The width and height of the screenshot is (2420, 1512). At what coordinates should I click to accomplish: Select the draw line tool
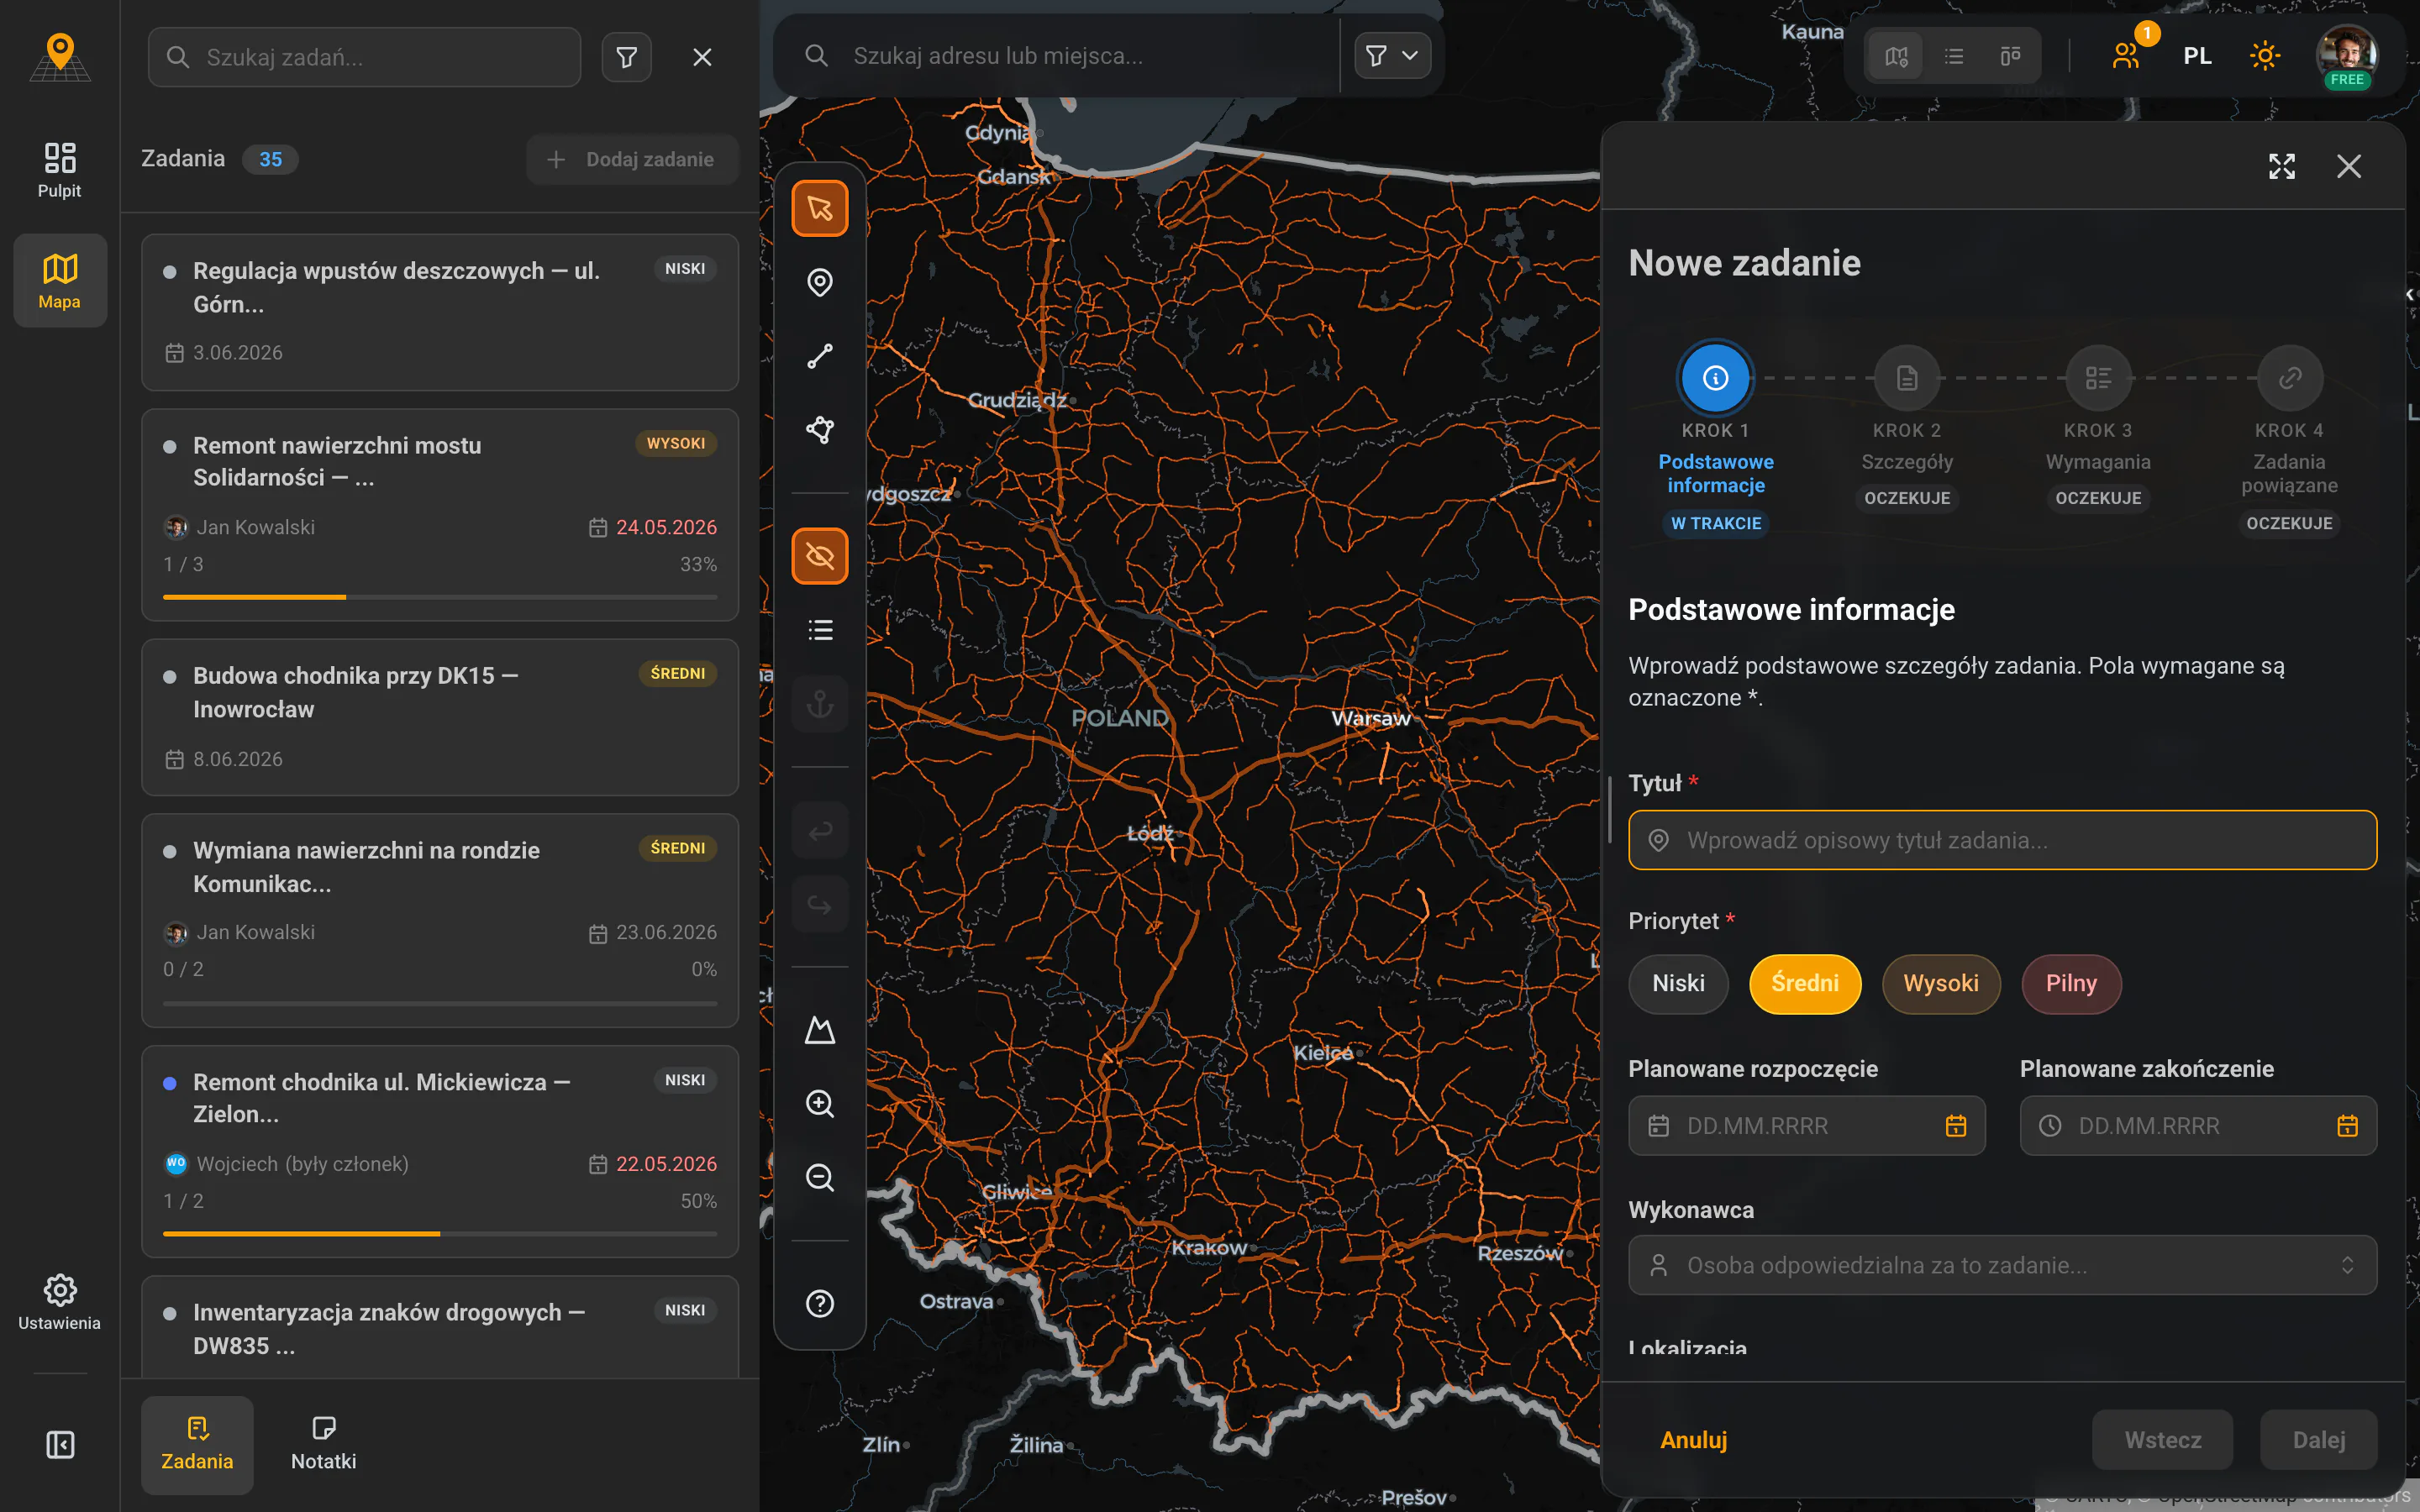(x=820, y=357)
